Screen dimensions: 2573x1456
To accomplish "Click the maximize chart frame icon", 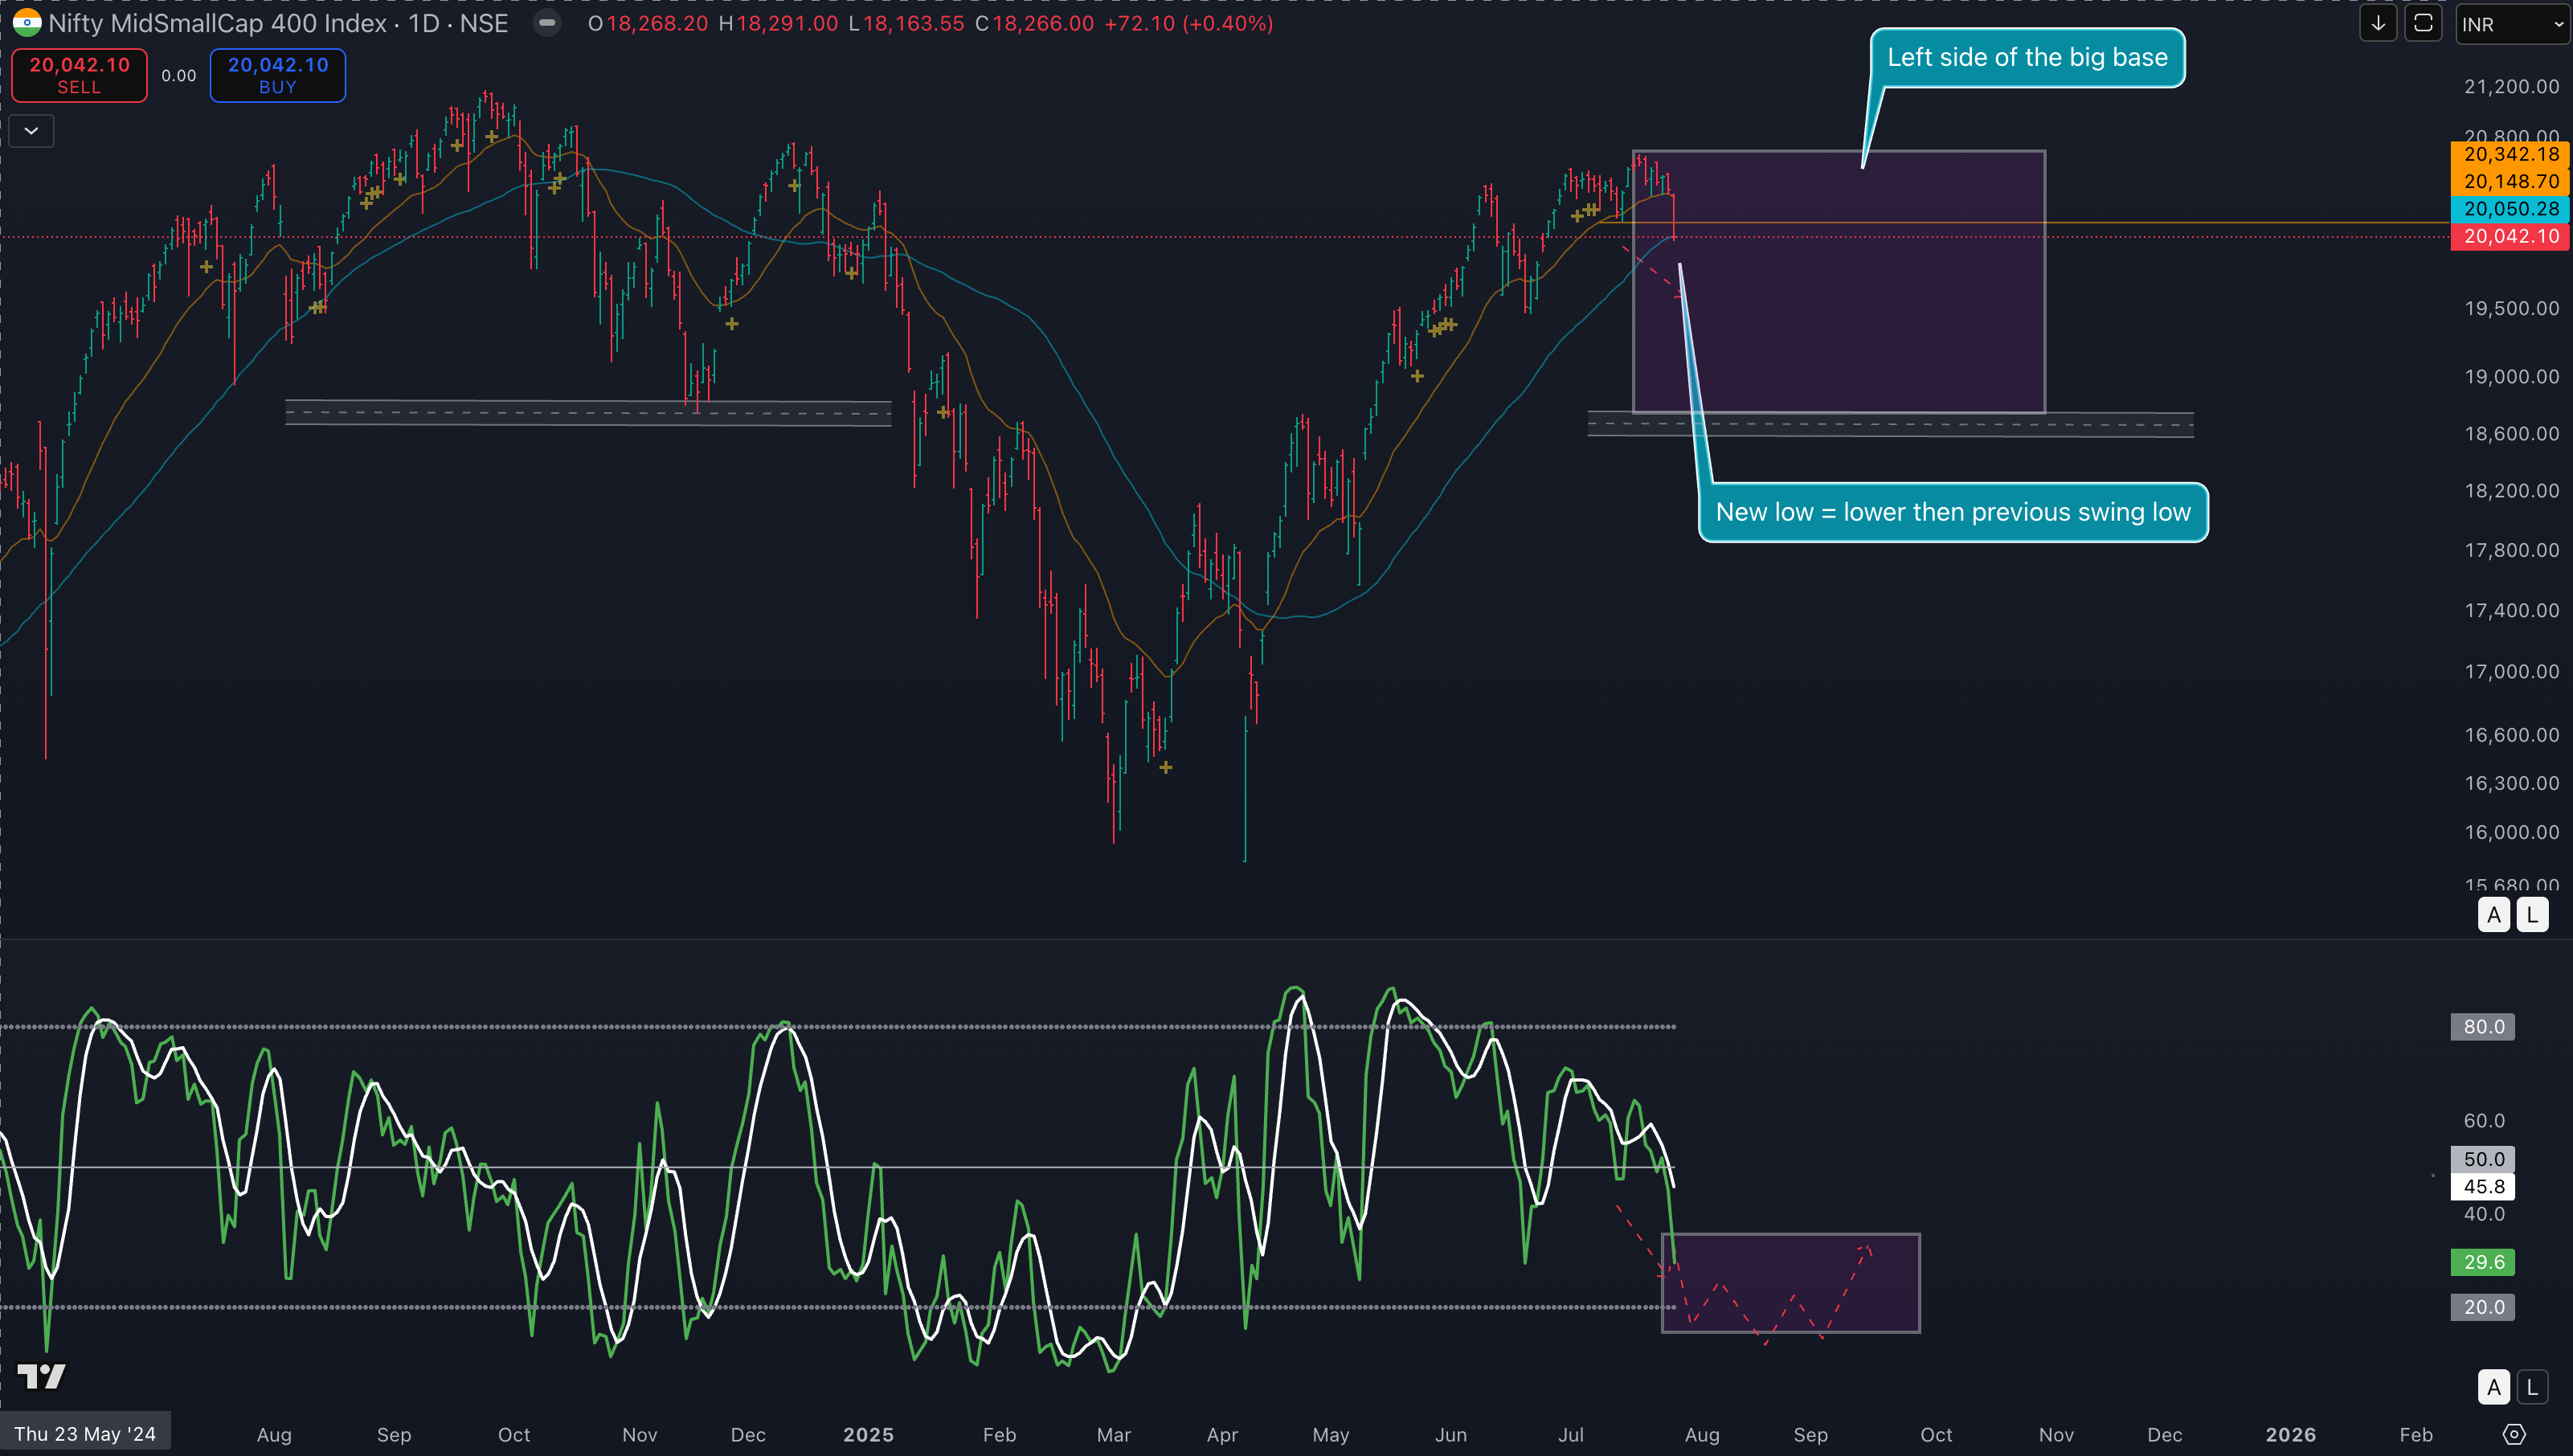I will [2423, 23].
